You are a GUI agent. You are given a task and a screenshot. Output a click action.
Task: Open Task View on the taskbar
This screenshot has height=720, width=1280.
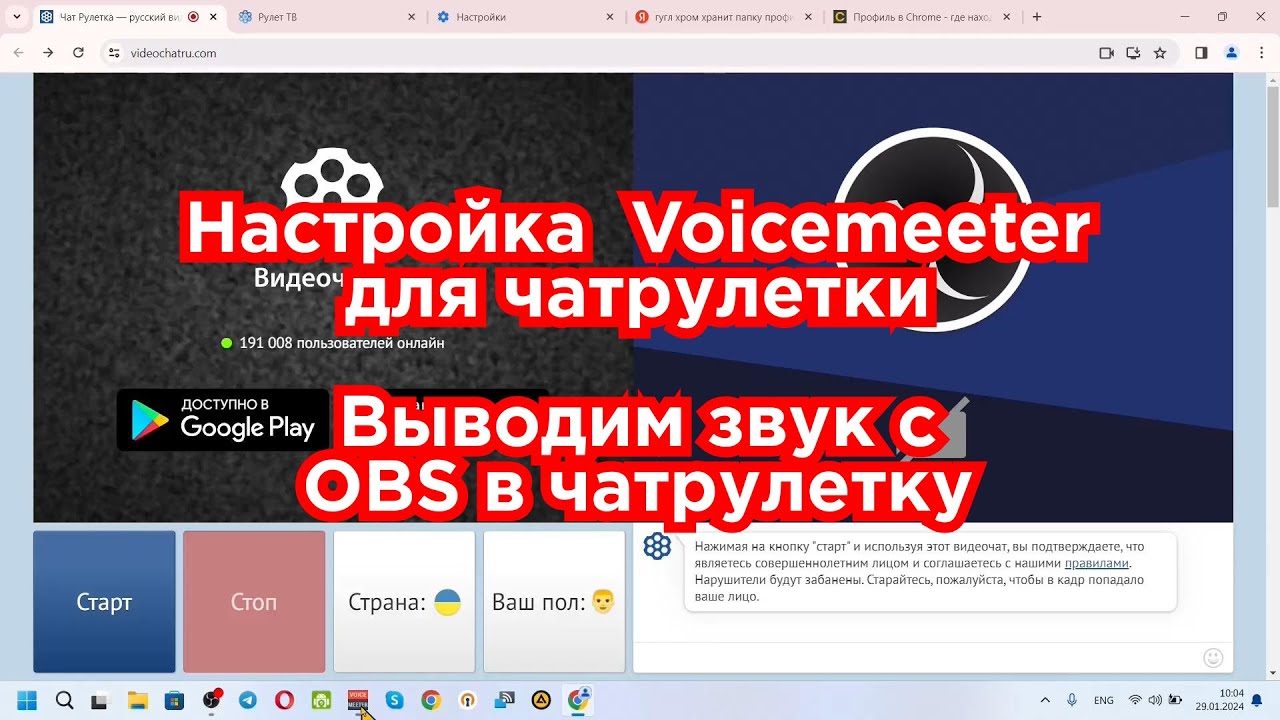[x=99, y=700]
